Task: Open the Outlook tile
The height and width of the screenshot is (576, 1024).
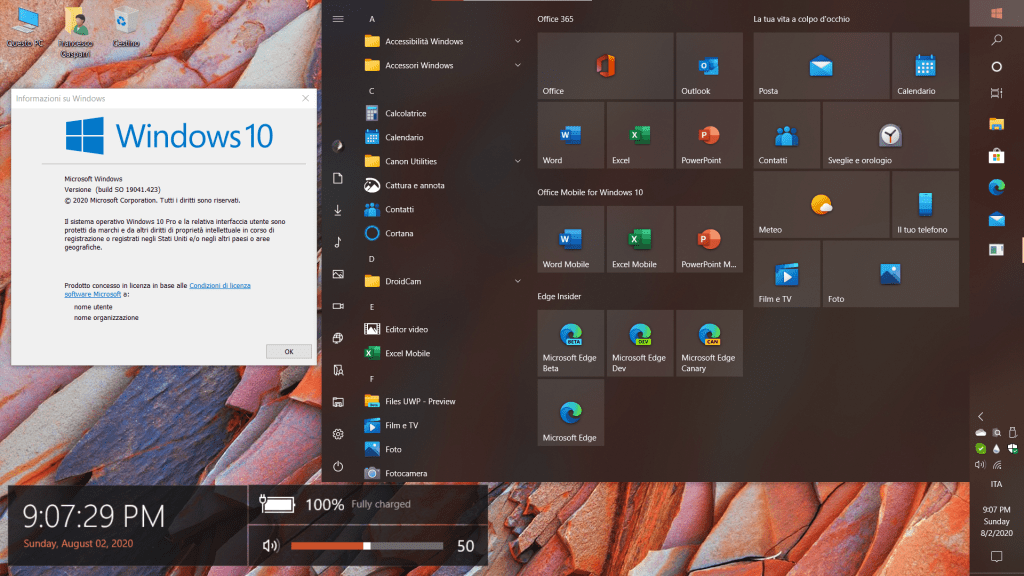Action: [x=709, y=65]
